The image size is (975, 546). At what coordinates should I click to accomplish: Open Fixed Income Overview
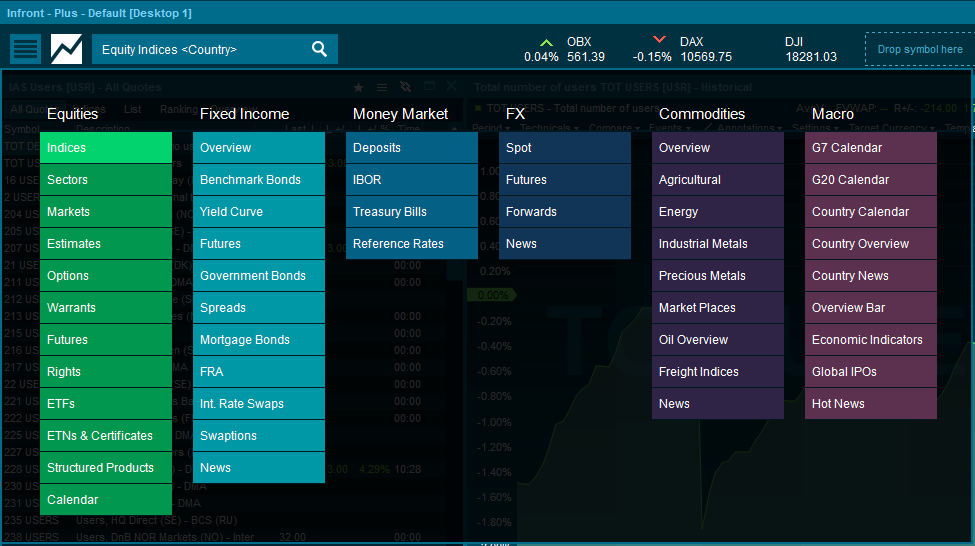(259, 147)
